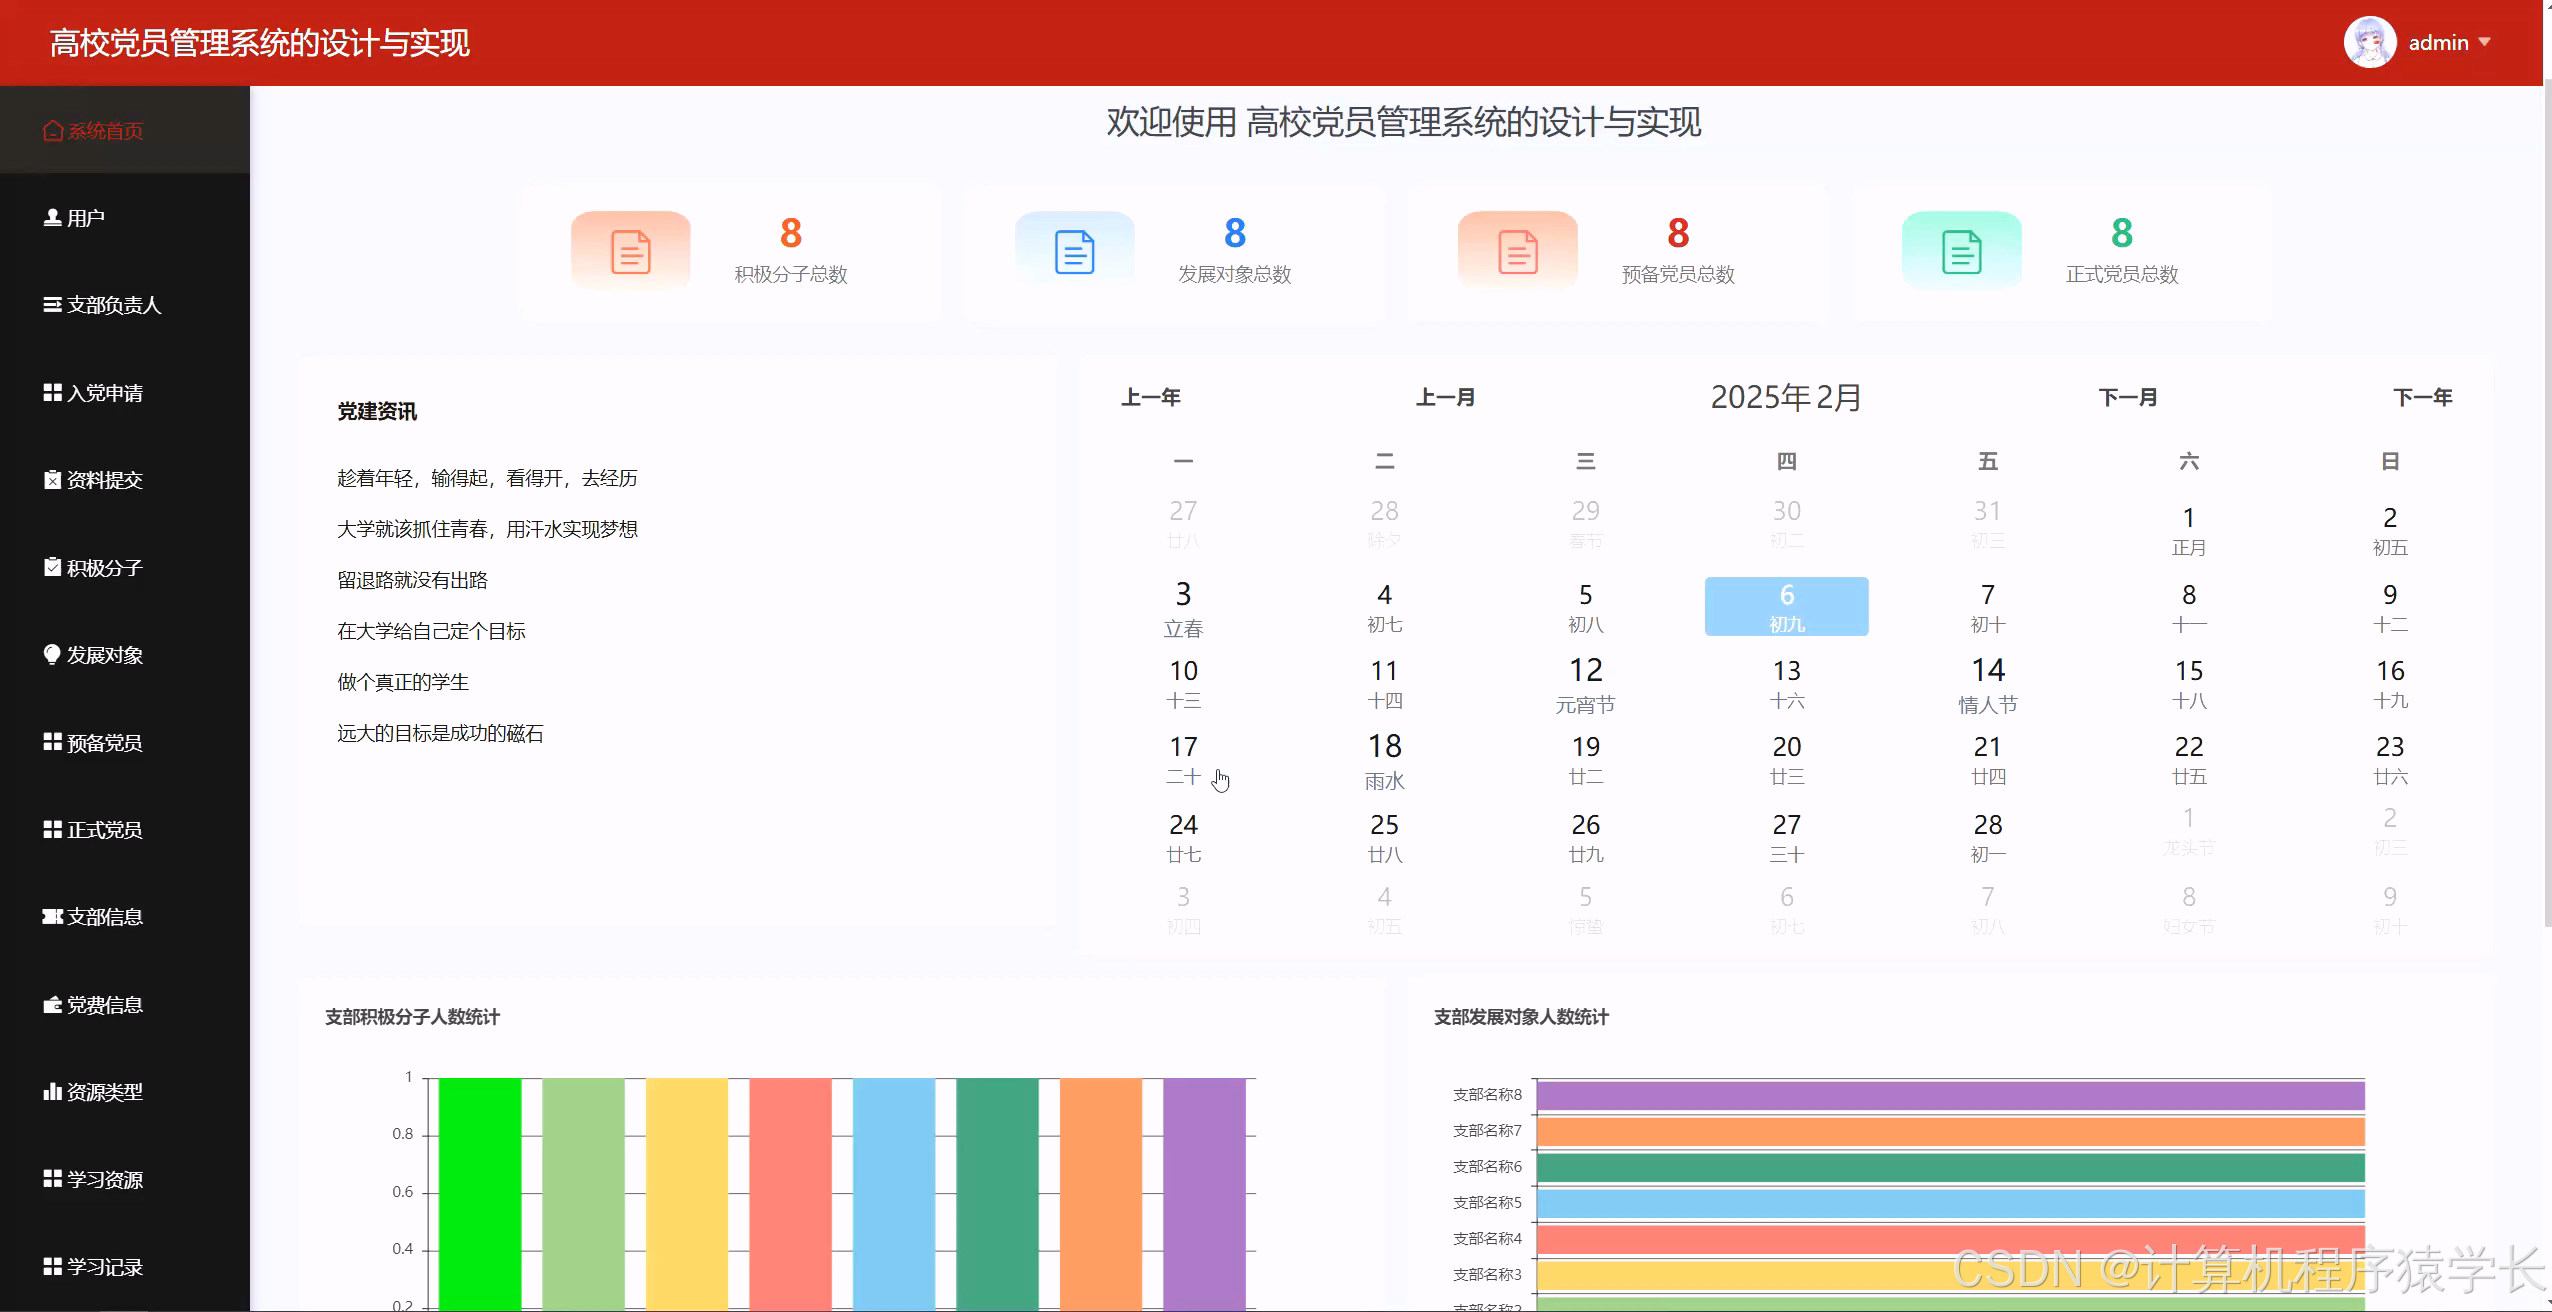Open the 党费信息 party fee icon
Image resolution: width=2552 pixels, height=1312 pixels.
tap(53, 1004)
